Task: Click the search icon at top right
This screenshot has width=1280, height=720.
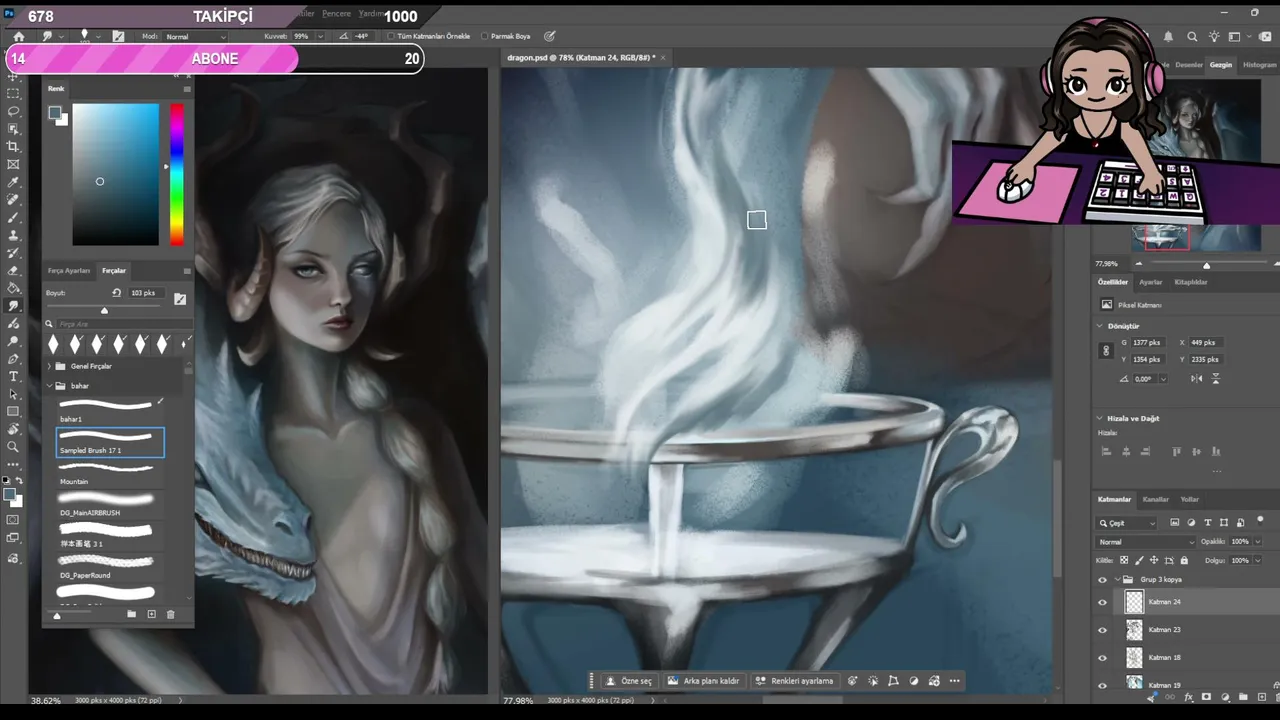Action: pyautogui.click(x=1192, y=37)
